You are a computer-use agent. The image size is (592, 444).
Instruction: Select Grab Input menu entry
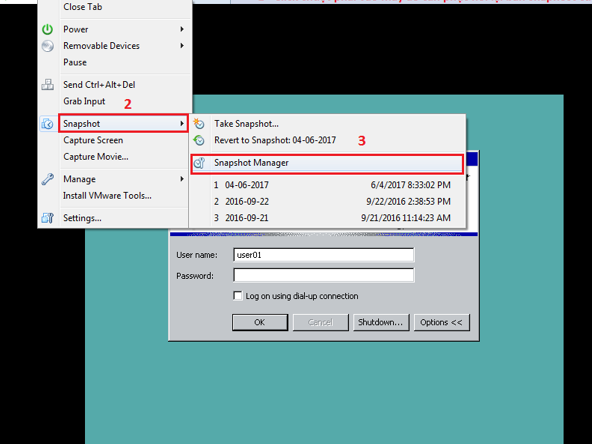point(84,101)
